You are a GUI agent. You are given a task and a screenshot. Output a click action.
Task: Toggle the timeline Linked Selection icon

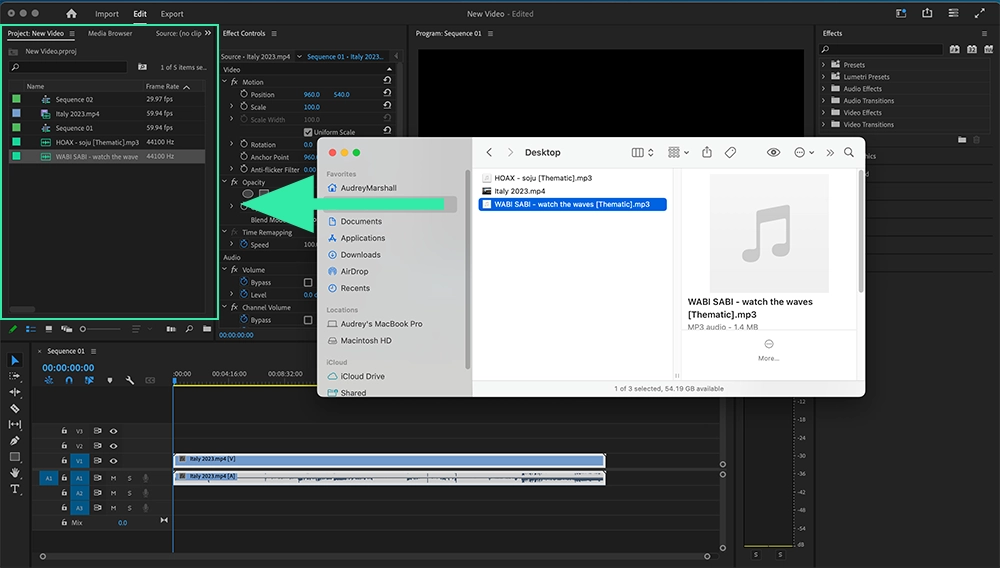89,380
